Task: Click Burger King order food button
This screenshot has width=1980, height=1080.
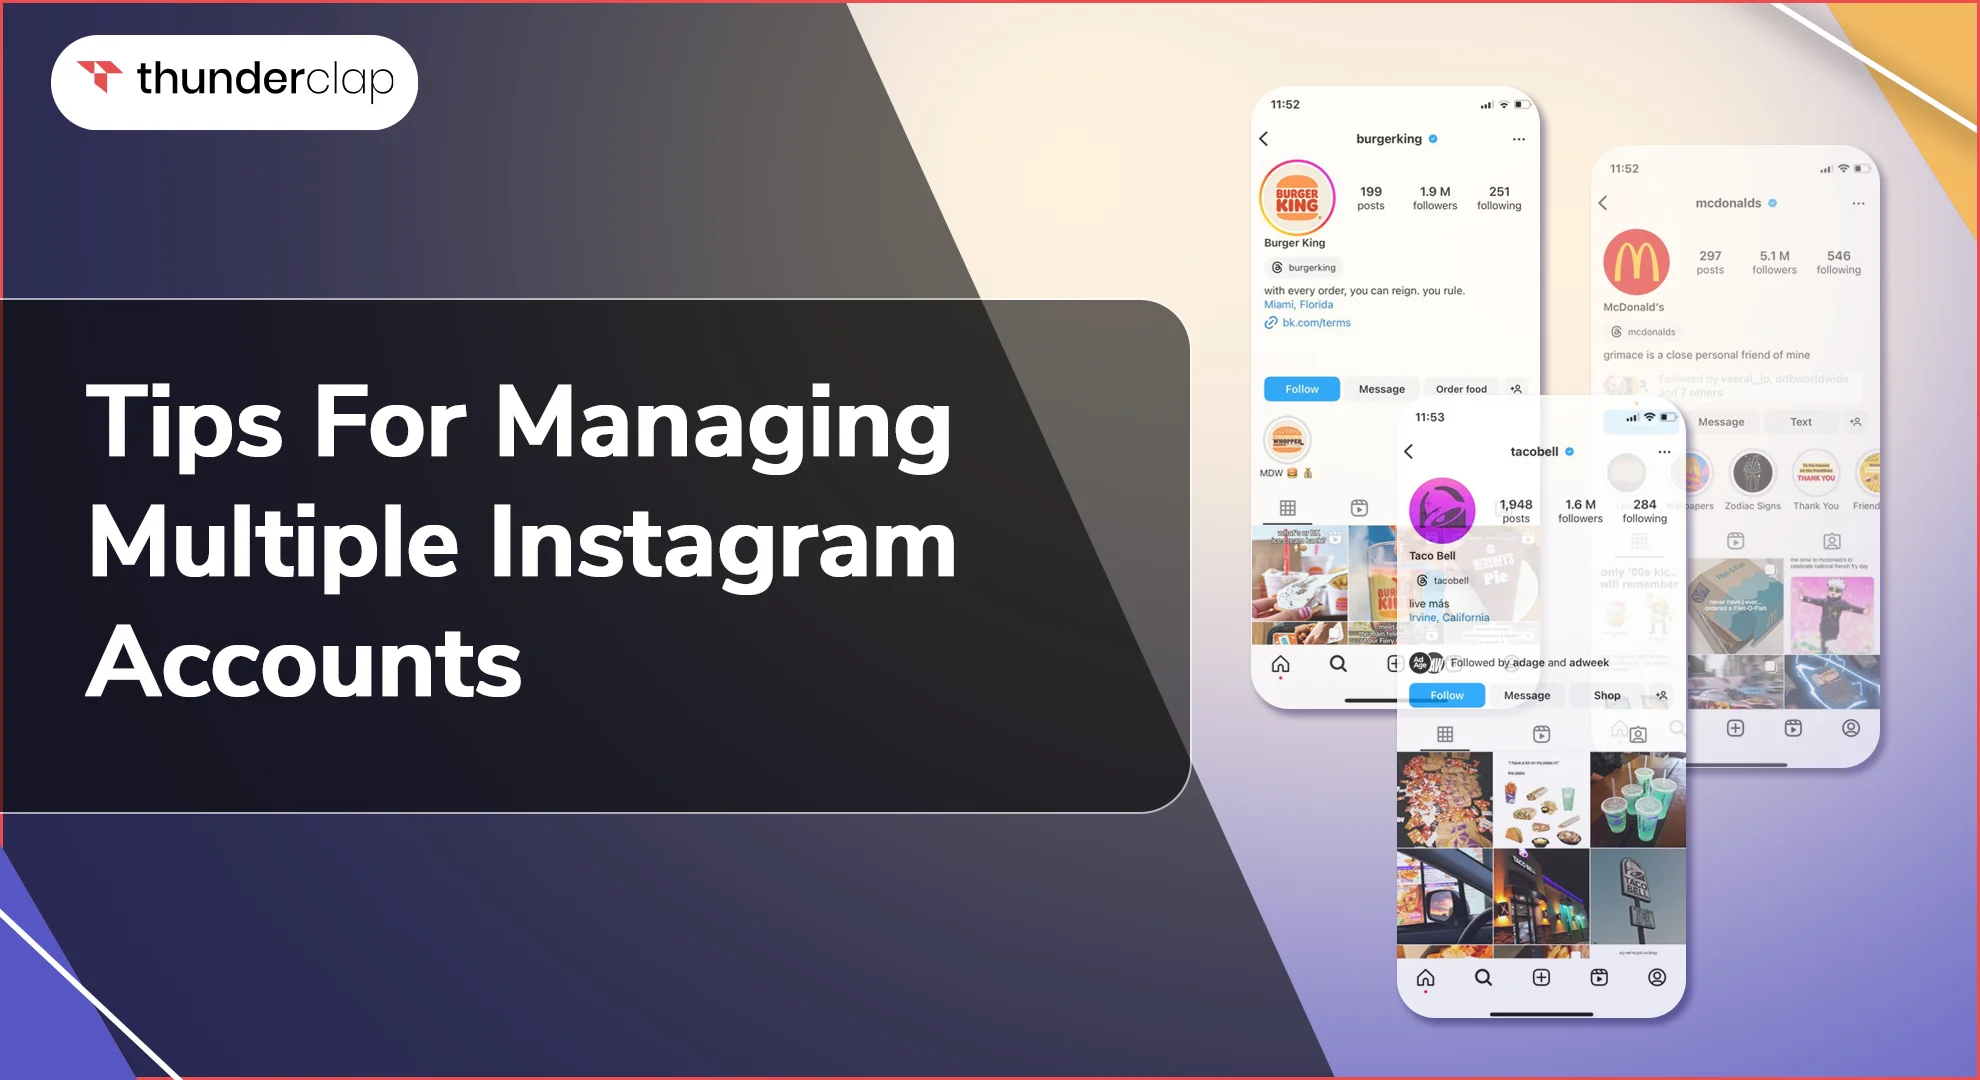Action: tap(1460, 388)
